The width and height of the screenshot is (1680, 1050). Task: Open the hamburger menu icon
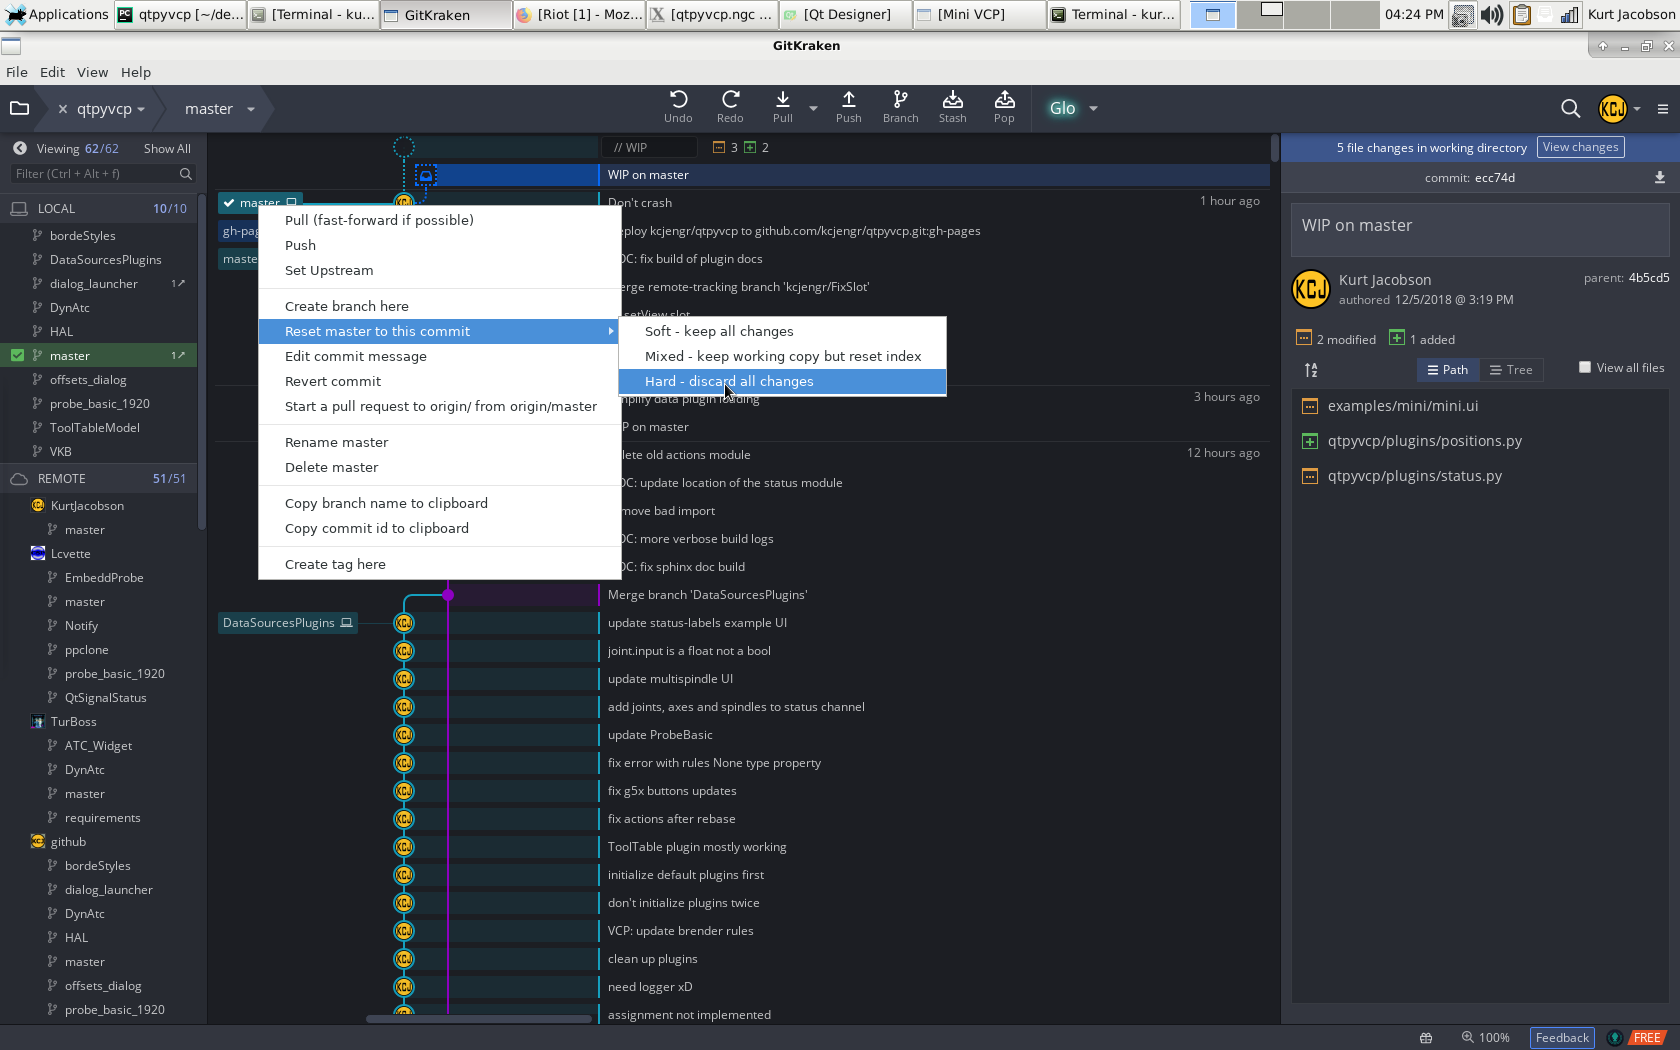coord(1662,109)
